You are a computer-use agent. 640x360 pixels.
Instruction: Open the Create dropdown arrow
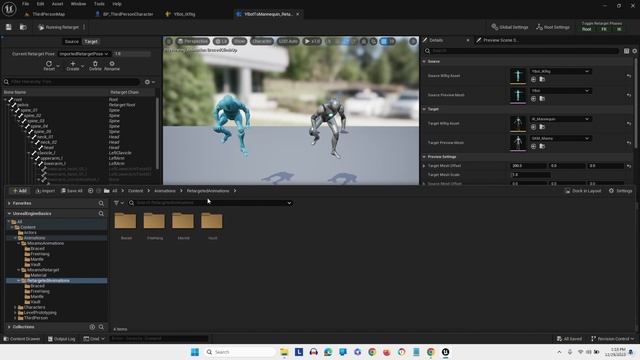point(82,66)
